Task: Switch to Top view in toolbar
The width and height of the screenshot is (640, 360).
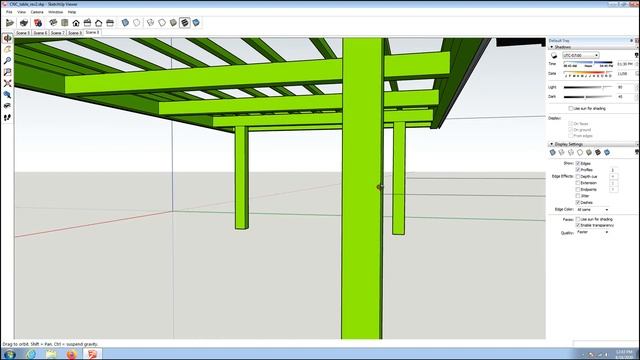Action: 64,23
